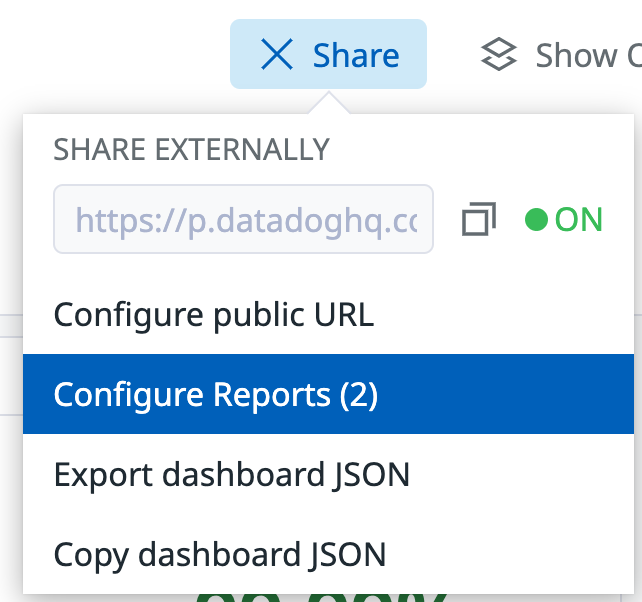Screen dimensions: 642x602
Task: Toggle external sharing ON switch off
Action: (564, 219)
